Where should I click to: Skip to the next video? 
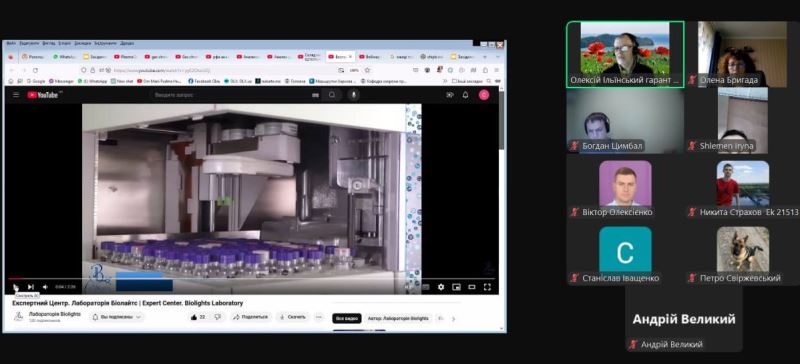click(x=31, y=287)
